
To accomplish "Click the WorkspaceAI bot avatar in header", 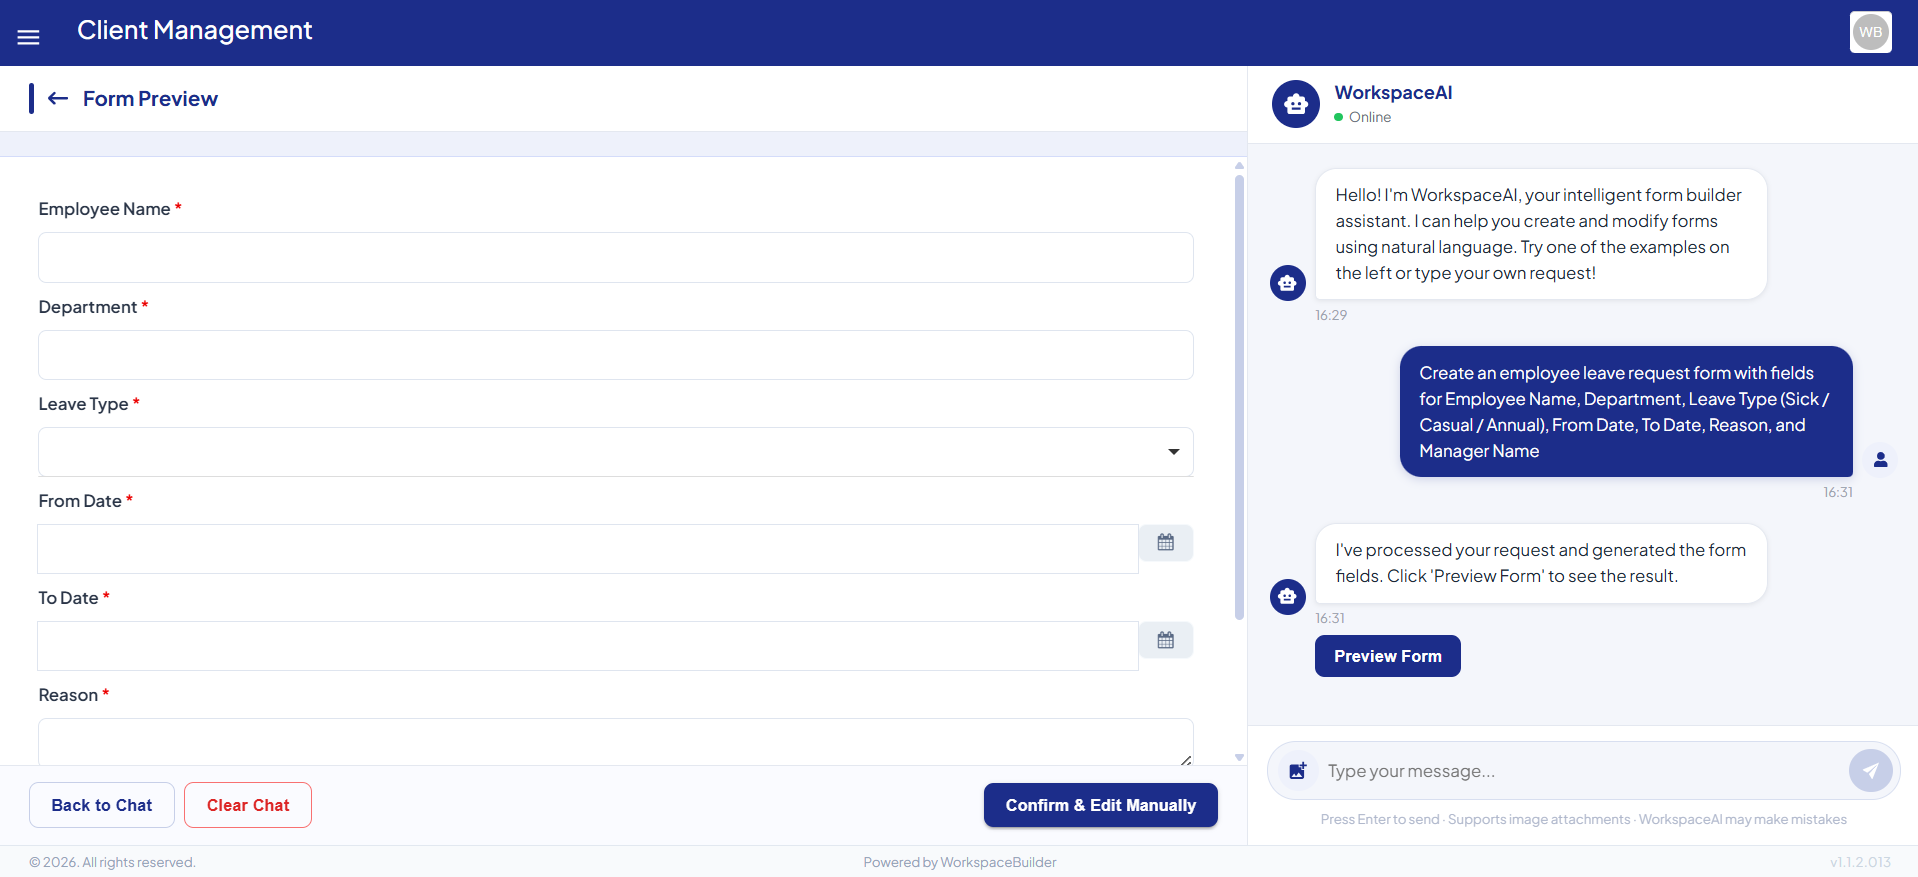I will [1296, 104].
